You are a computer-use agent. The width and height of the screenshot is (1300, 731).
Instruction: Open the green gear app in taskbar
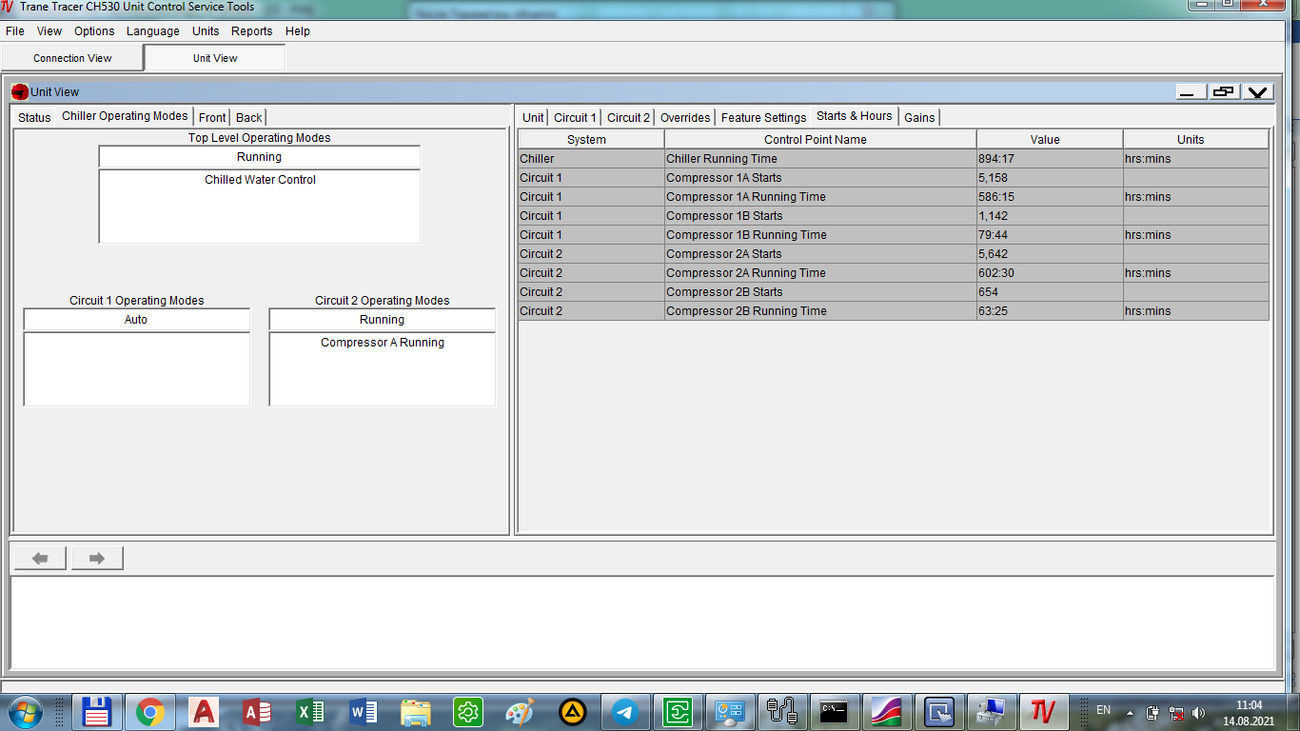click(468, 712)
